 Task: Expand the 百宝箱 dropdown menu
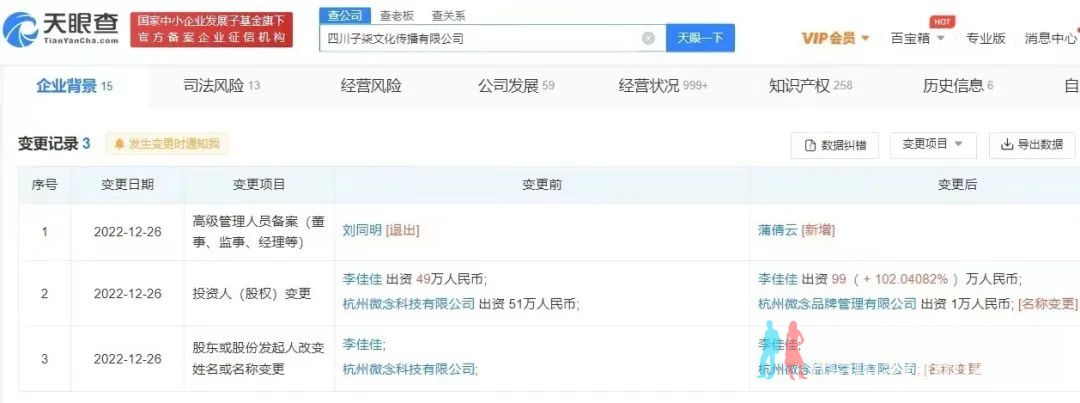(x=941, y=39)
